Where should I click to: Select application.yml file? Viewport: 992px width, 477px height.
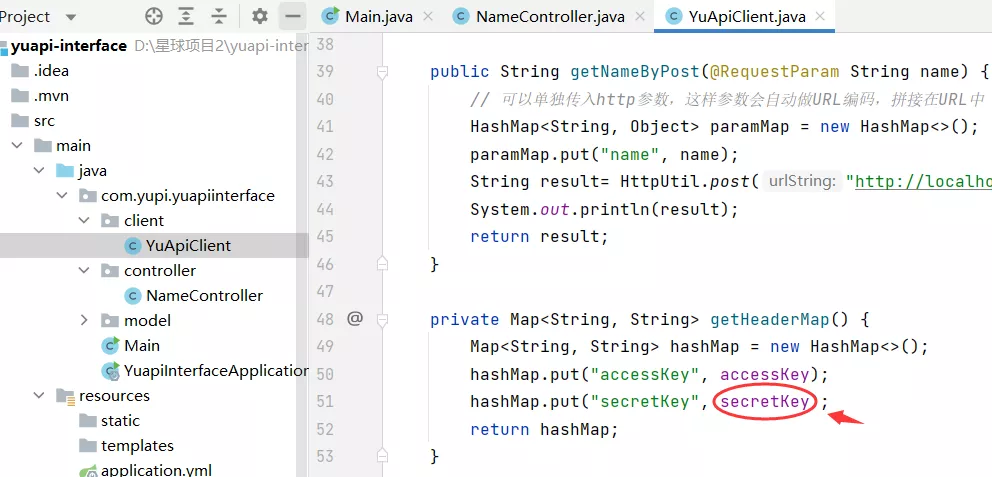[156, 470]
